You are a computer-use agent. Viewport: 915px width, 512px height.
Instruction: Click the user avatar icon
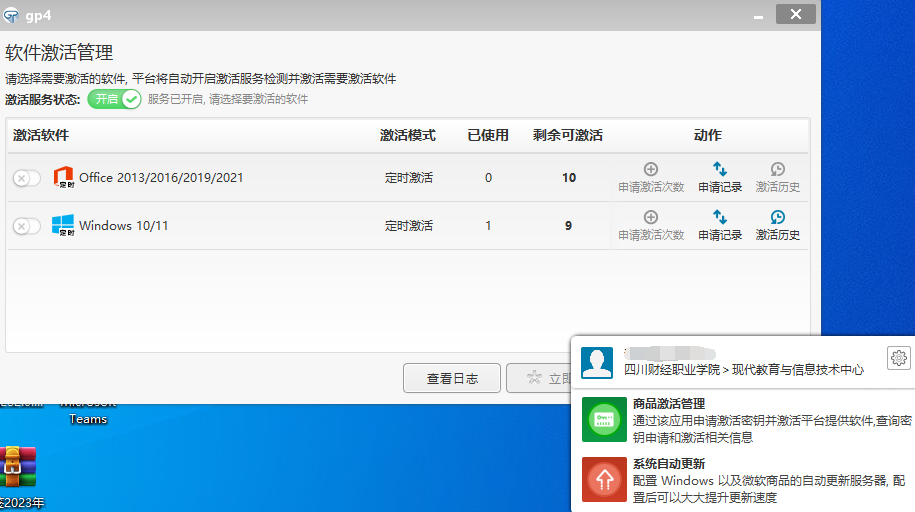(597, 363)
